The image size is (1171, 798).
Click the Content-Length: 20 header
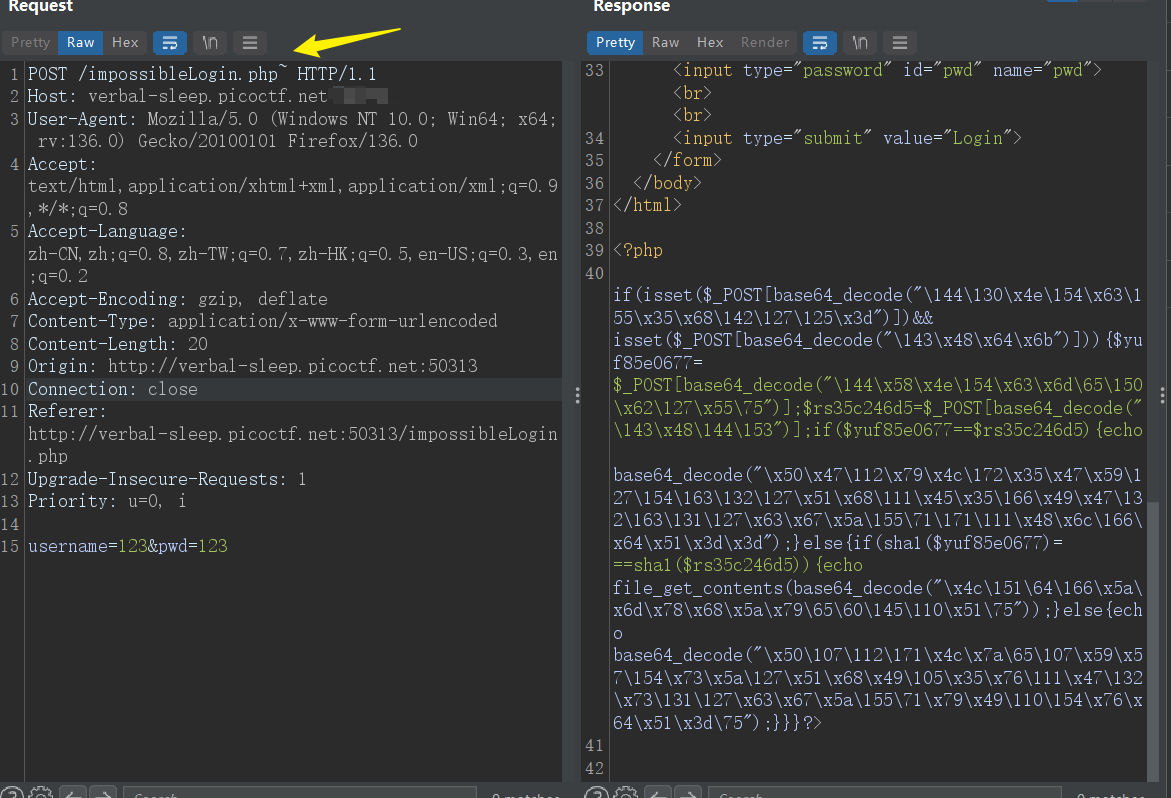click(x=118, y=344)
